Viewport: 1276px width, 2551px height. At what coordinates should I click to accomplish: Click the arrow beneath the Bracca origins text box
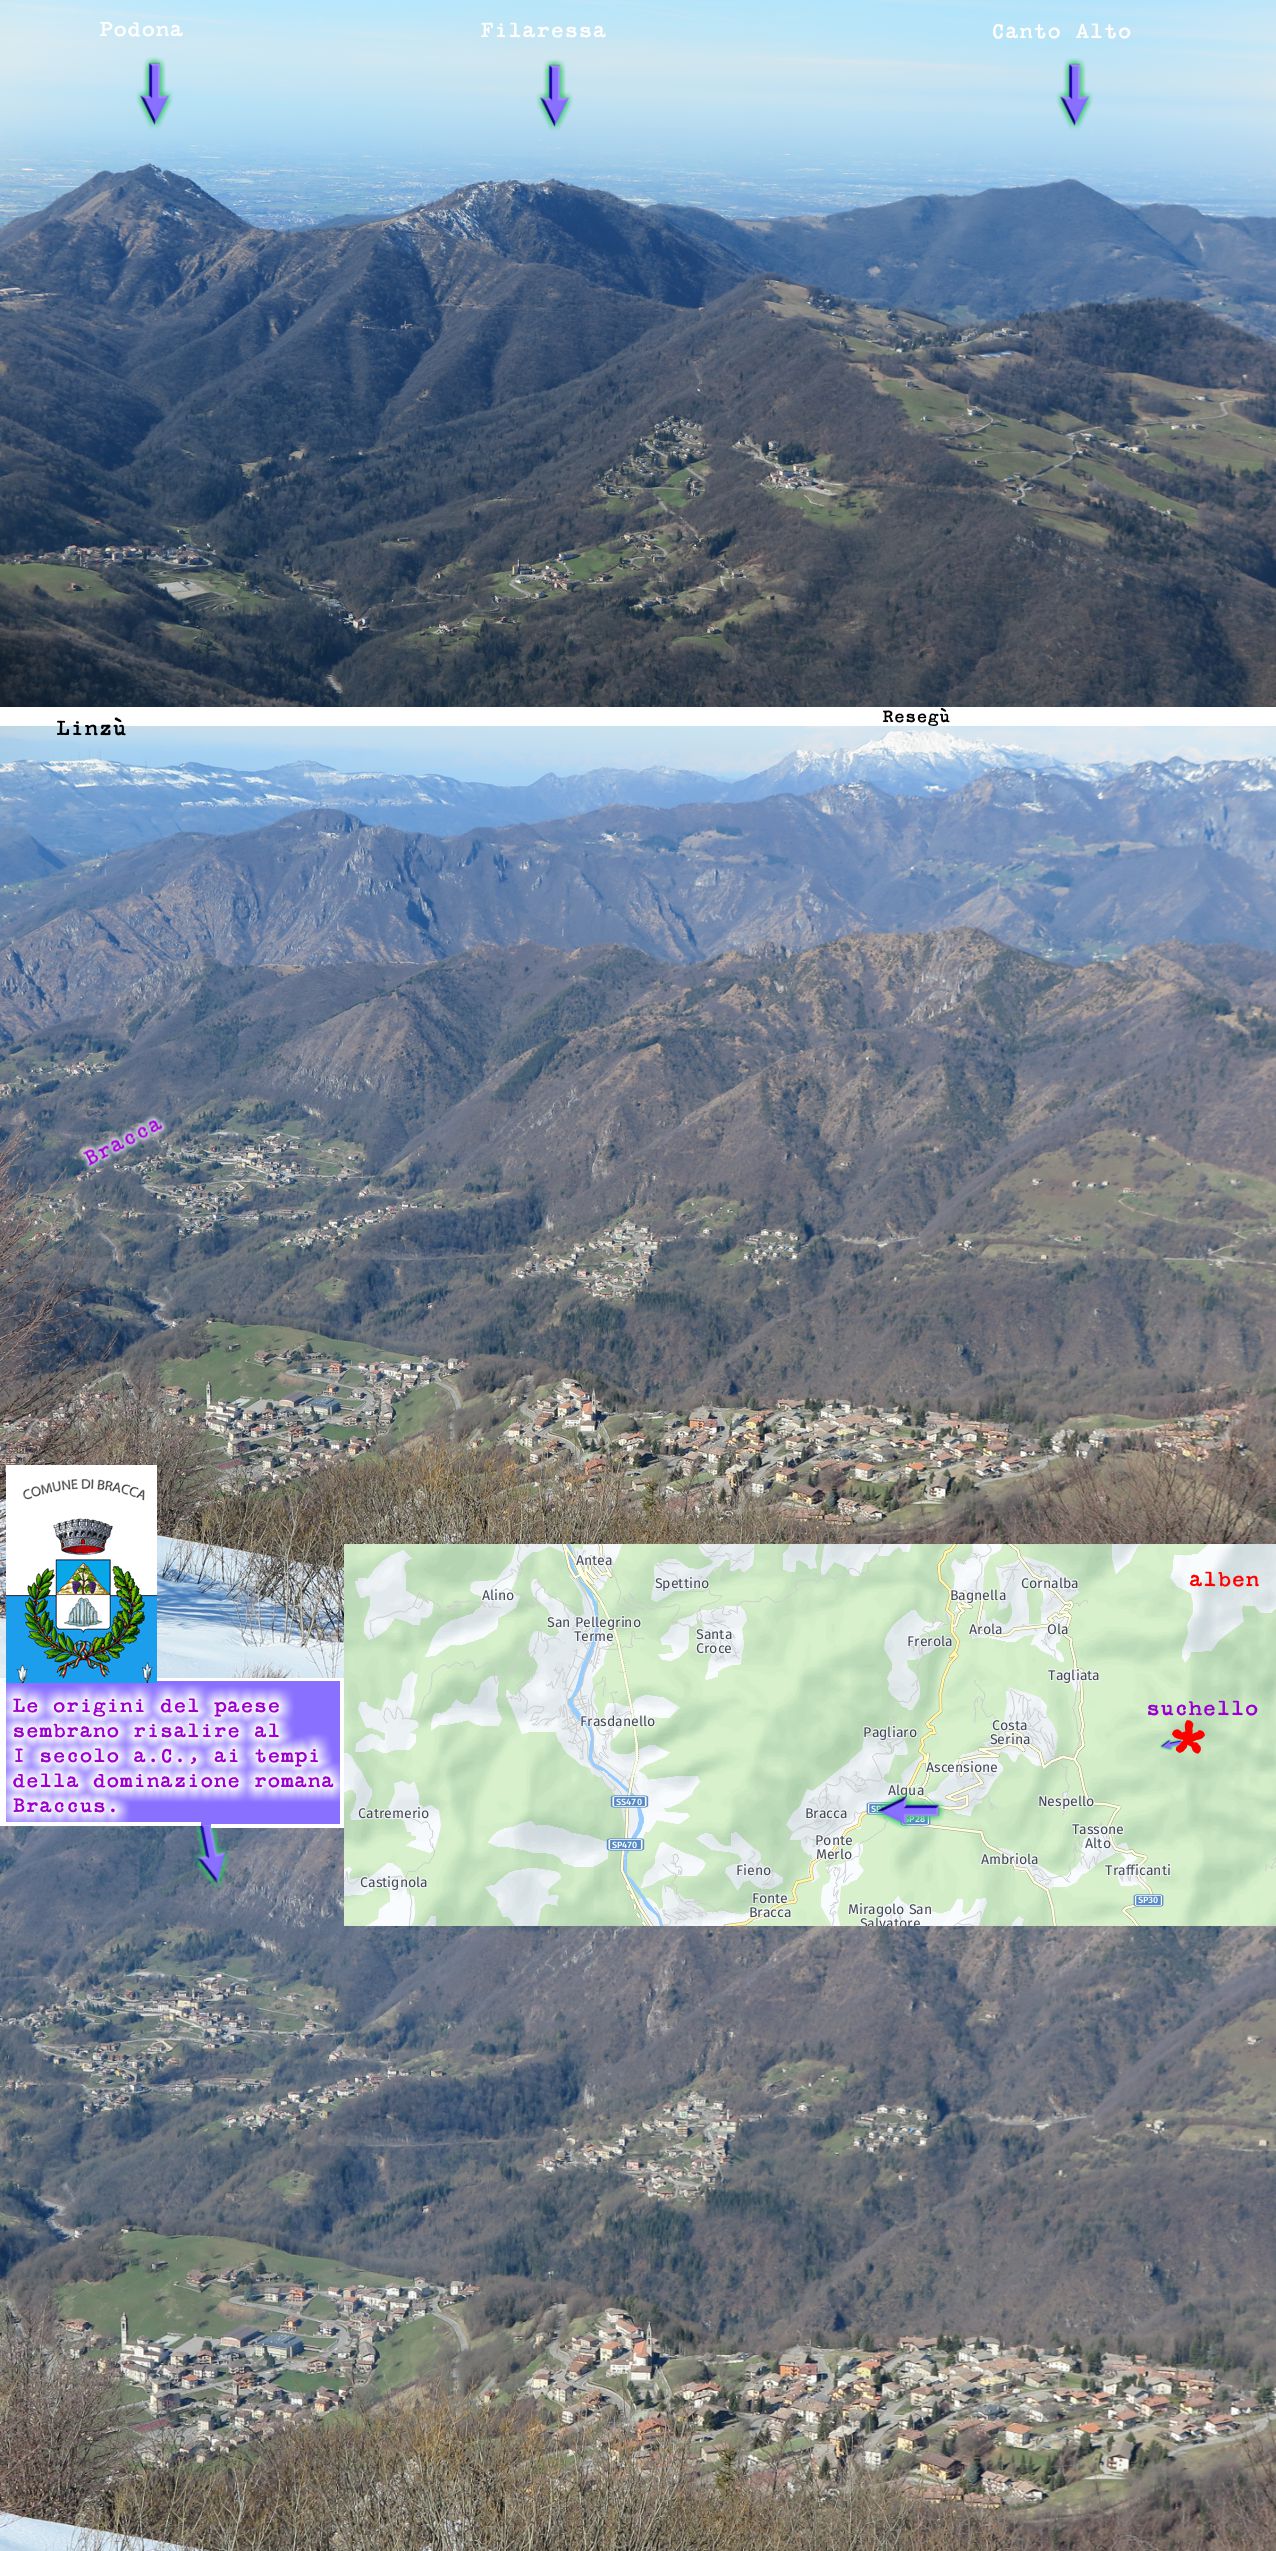pos(210,1852)
